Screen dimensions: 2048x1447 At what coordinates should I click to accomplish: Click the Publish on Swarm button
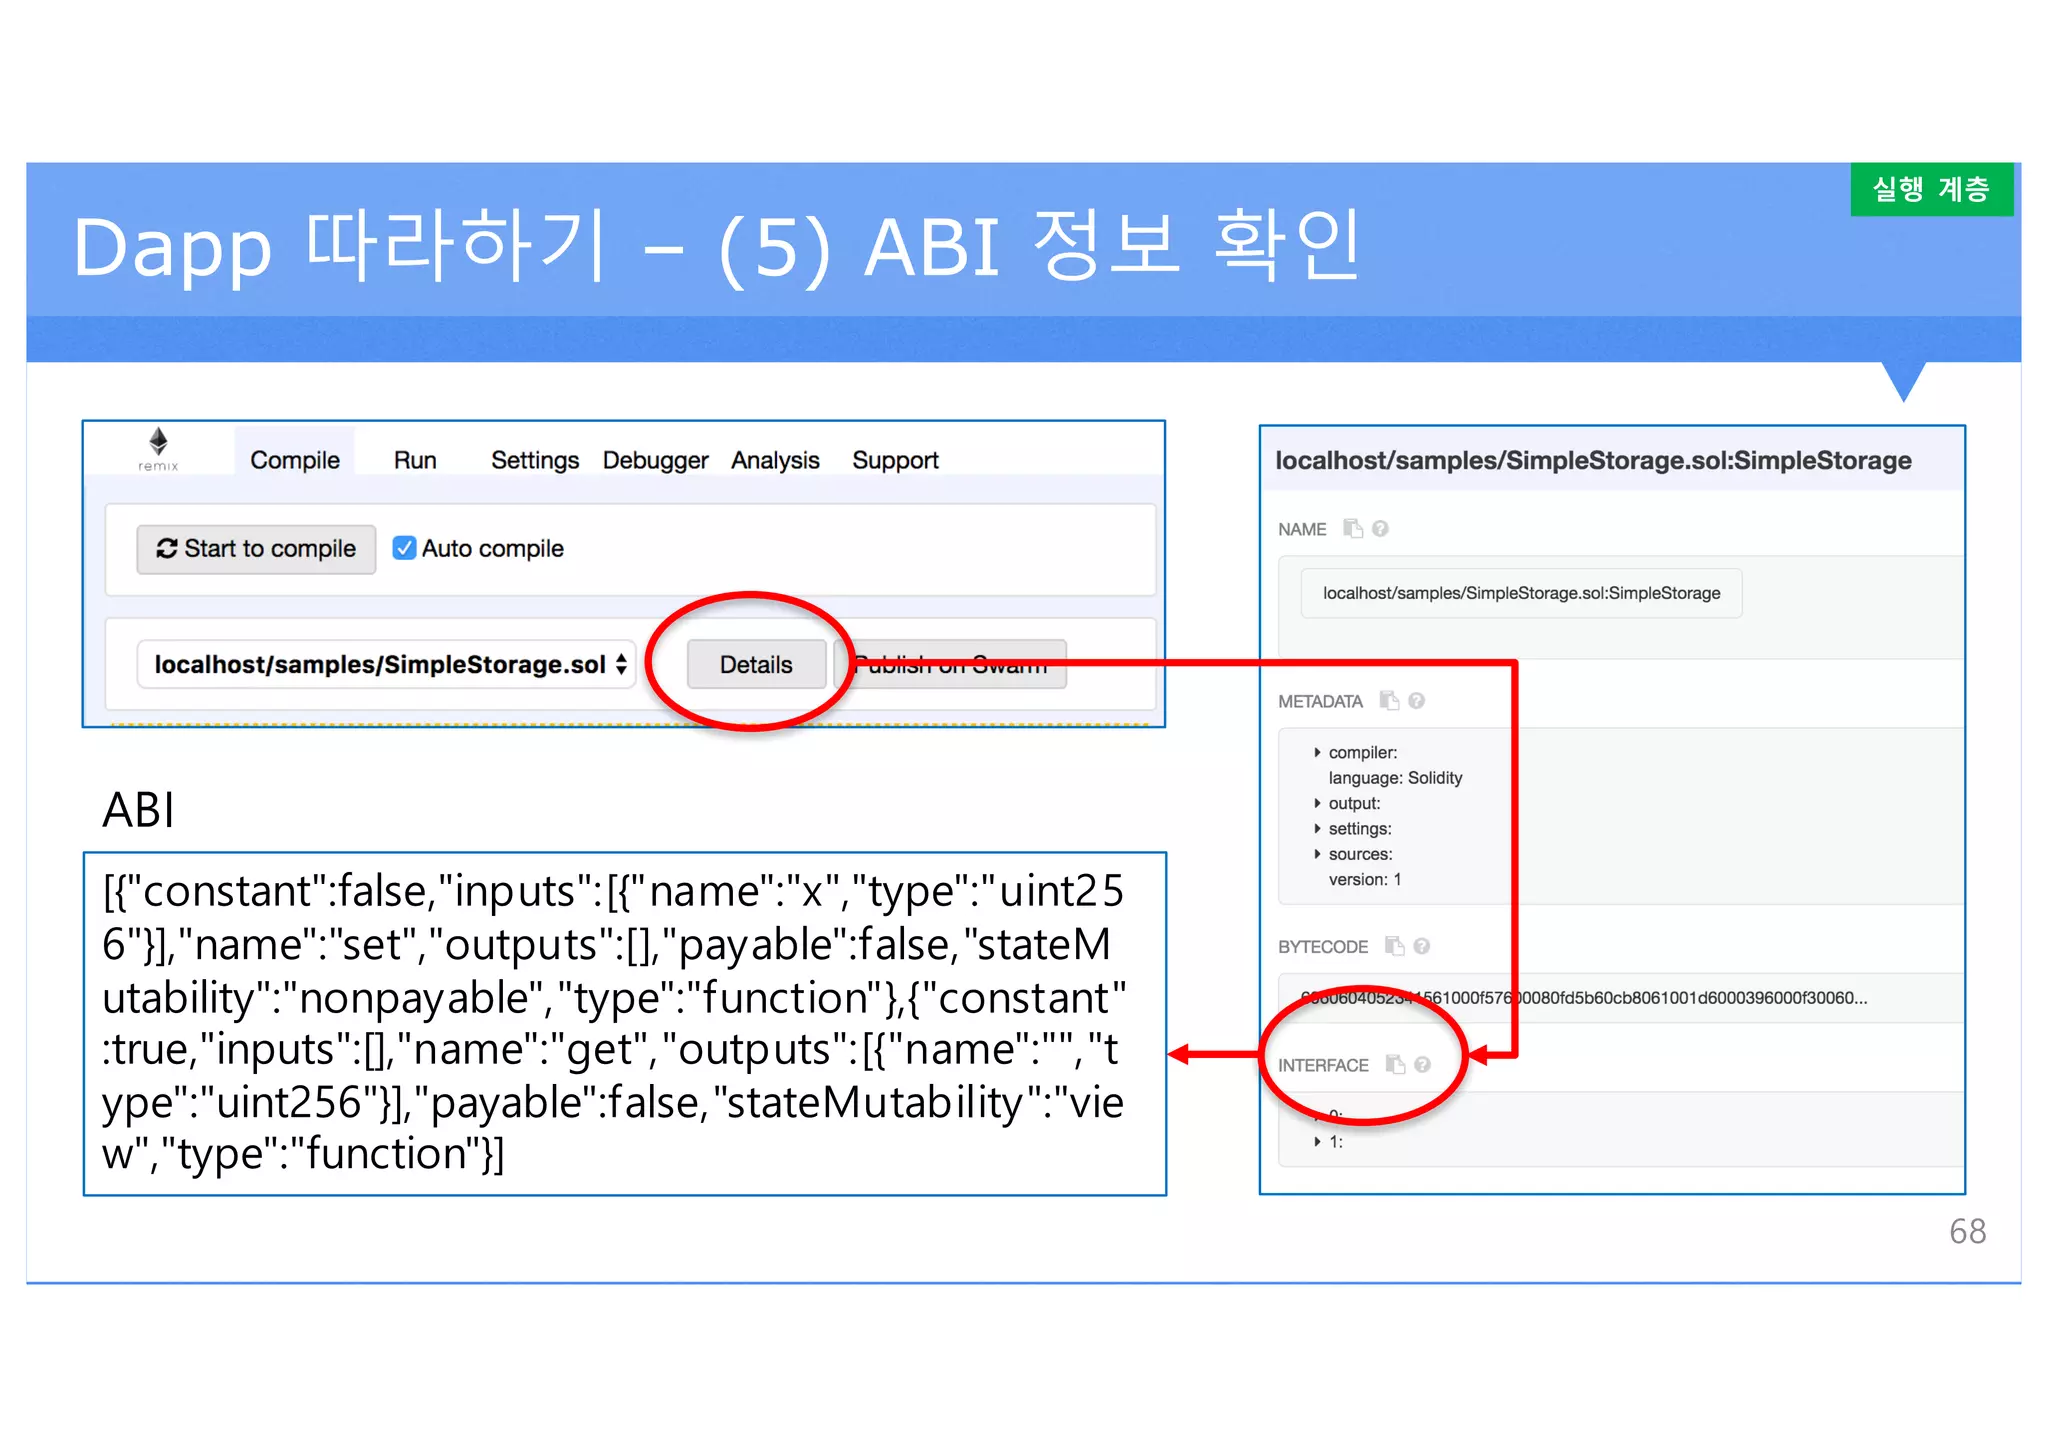(x=950, y=664)
